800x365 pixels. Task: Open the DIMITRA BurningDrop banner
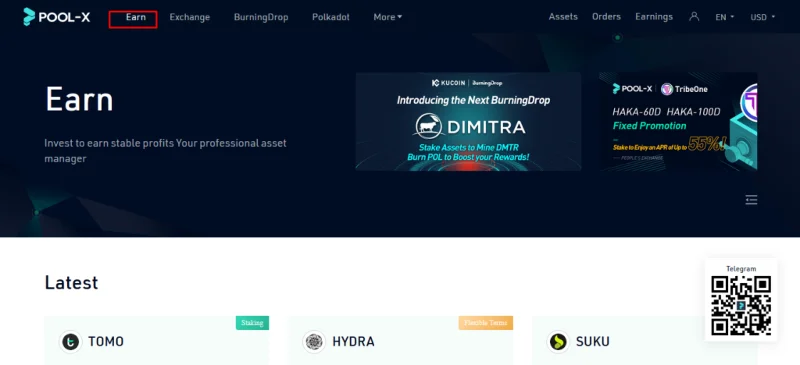click(468, 121)
